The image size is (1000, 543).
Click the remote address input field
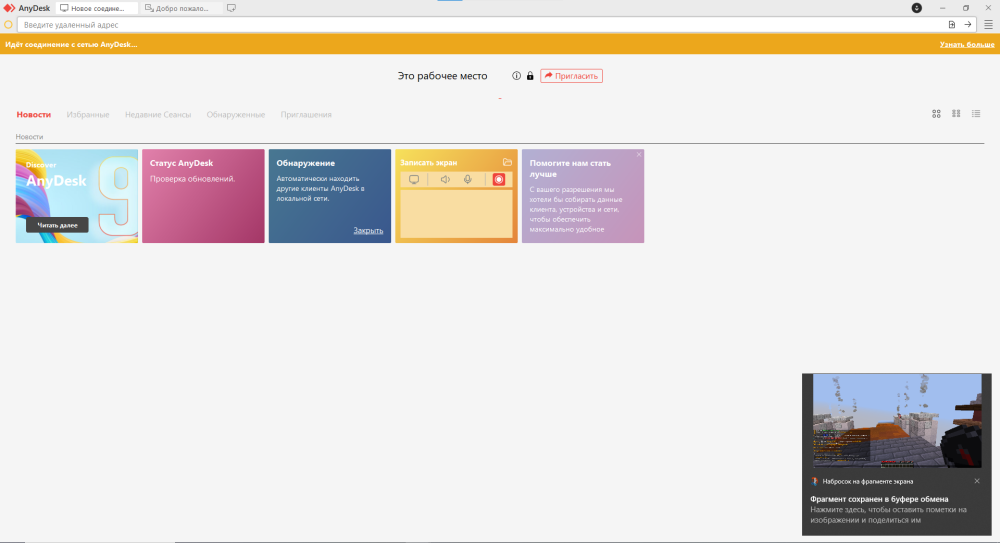click(x=483, y=25)
